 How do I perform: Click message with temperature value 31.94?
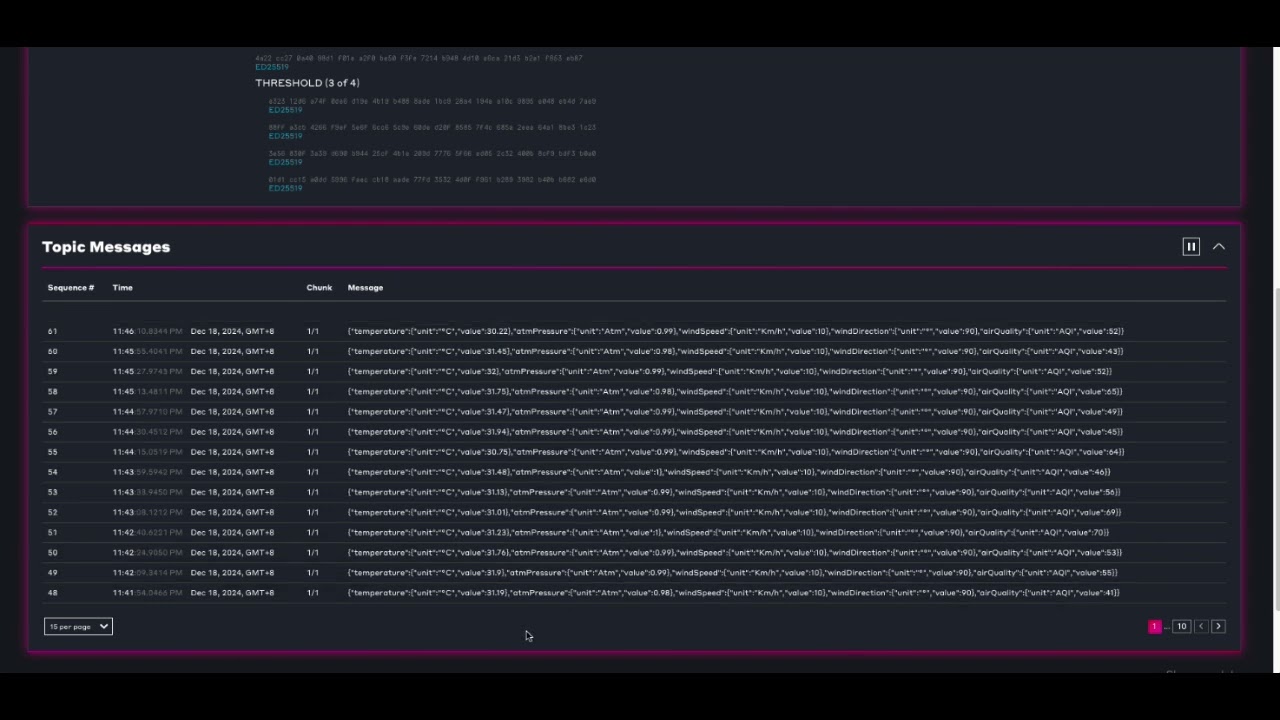[x=735, y=432]
